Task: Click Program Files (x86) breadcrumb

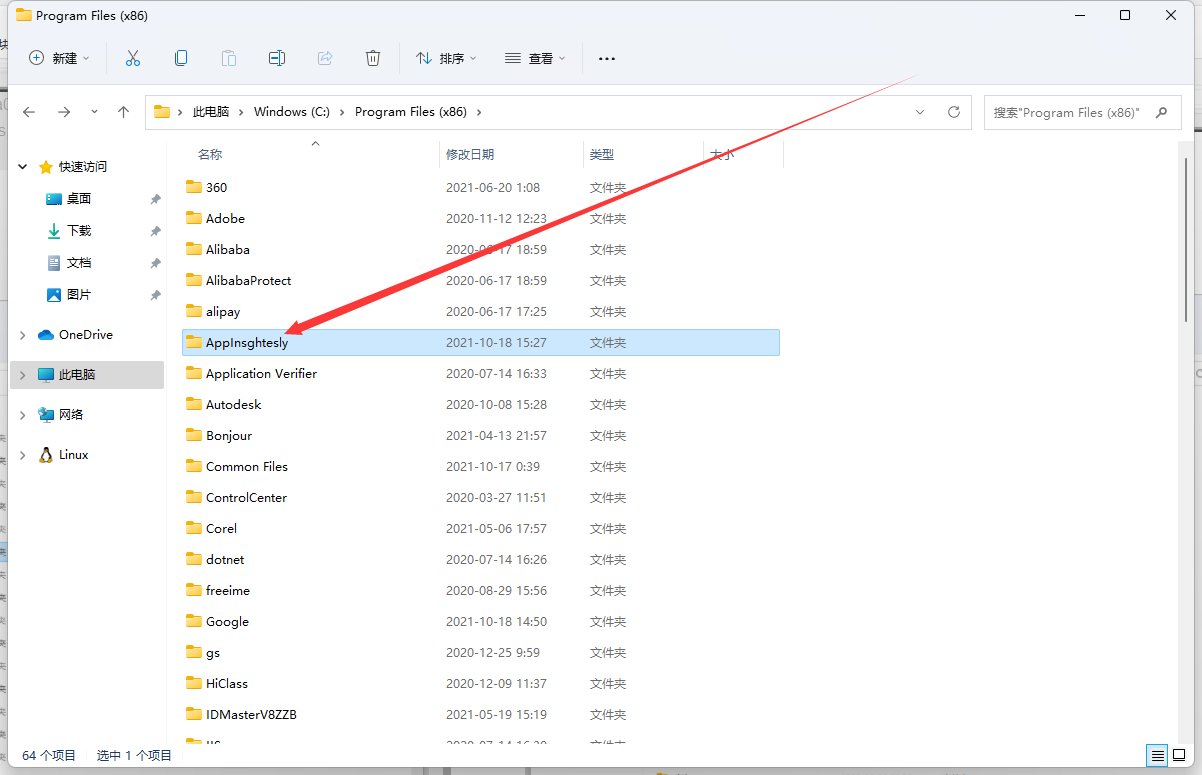Action: point(411,112)
